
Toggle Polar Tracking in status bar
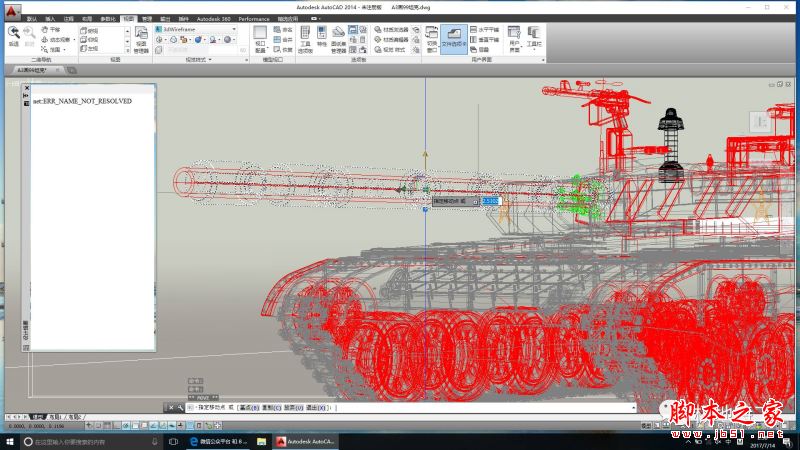click(126, 426)
